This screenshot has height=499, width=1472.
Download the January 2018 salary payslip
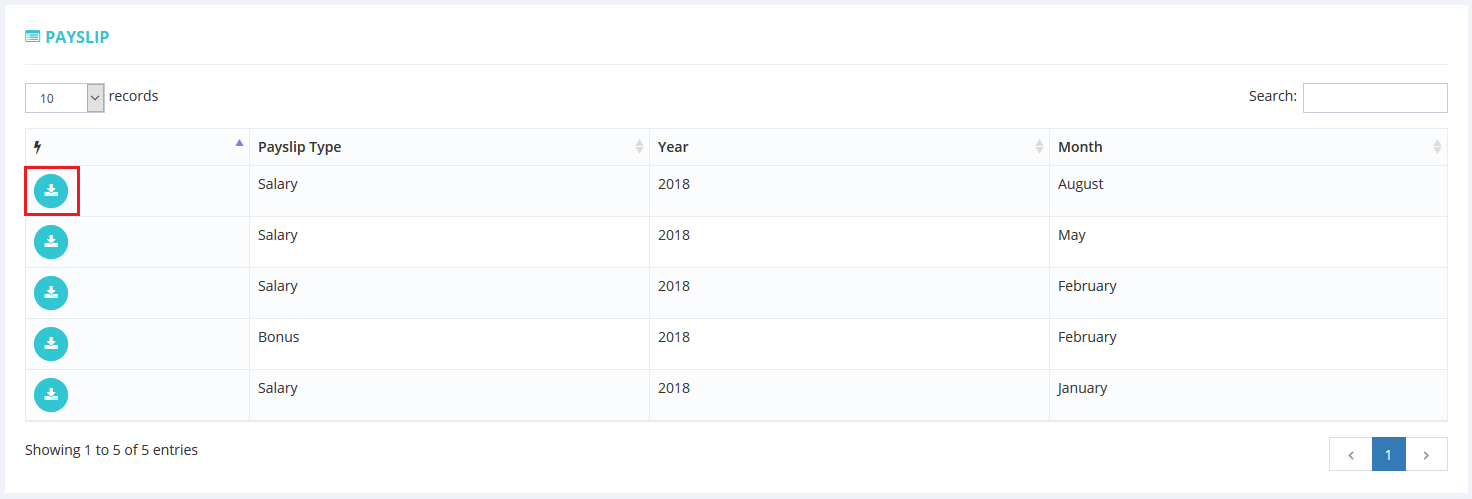tap(51, 395)
